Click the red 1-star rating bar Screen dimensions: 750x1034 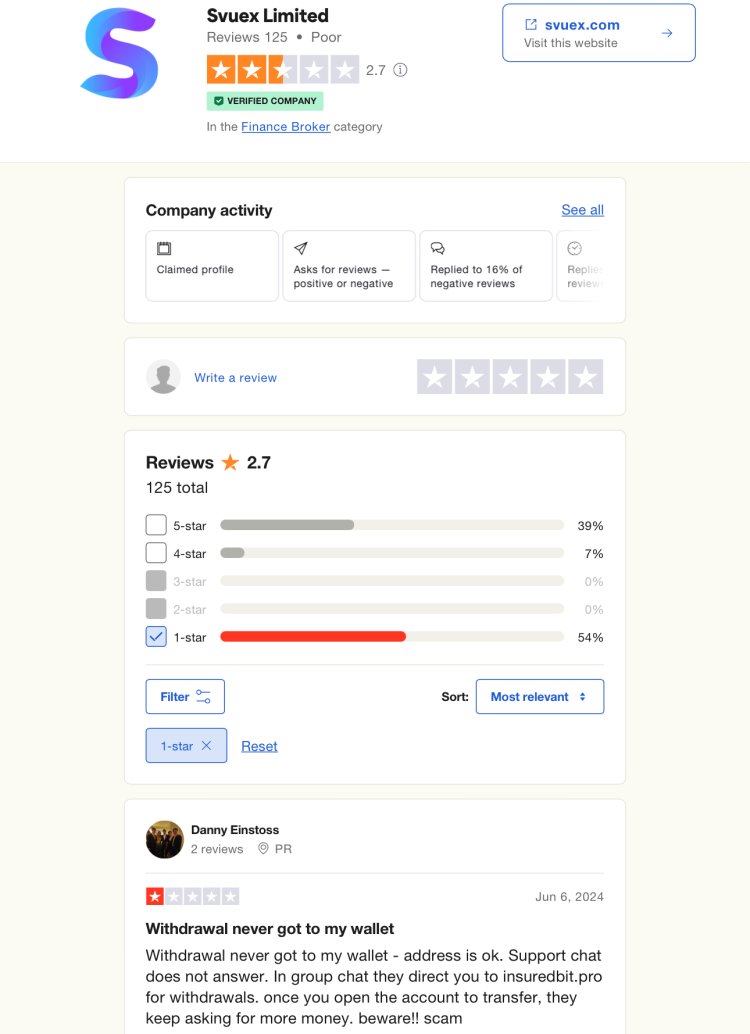pos(313,636)
